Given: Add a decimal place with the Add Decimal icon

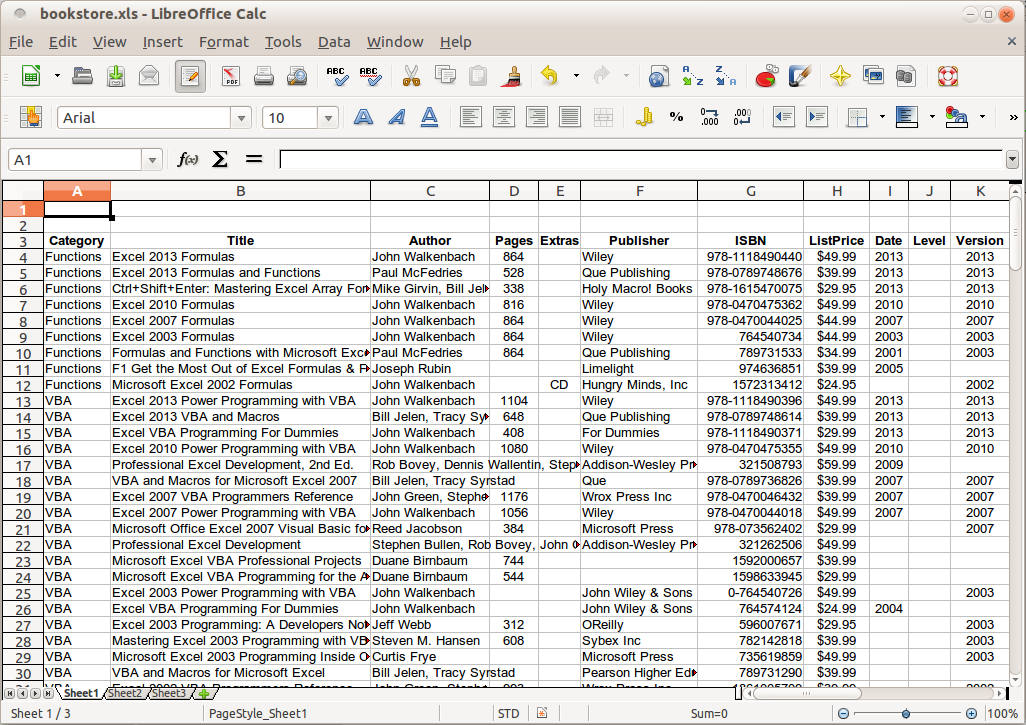Looking at the screenshot, I should [x=709, y=117].
